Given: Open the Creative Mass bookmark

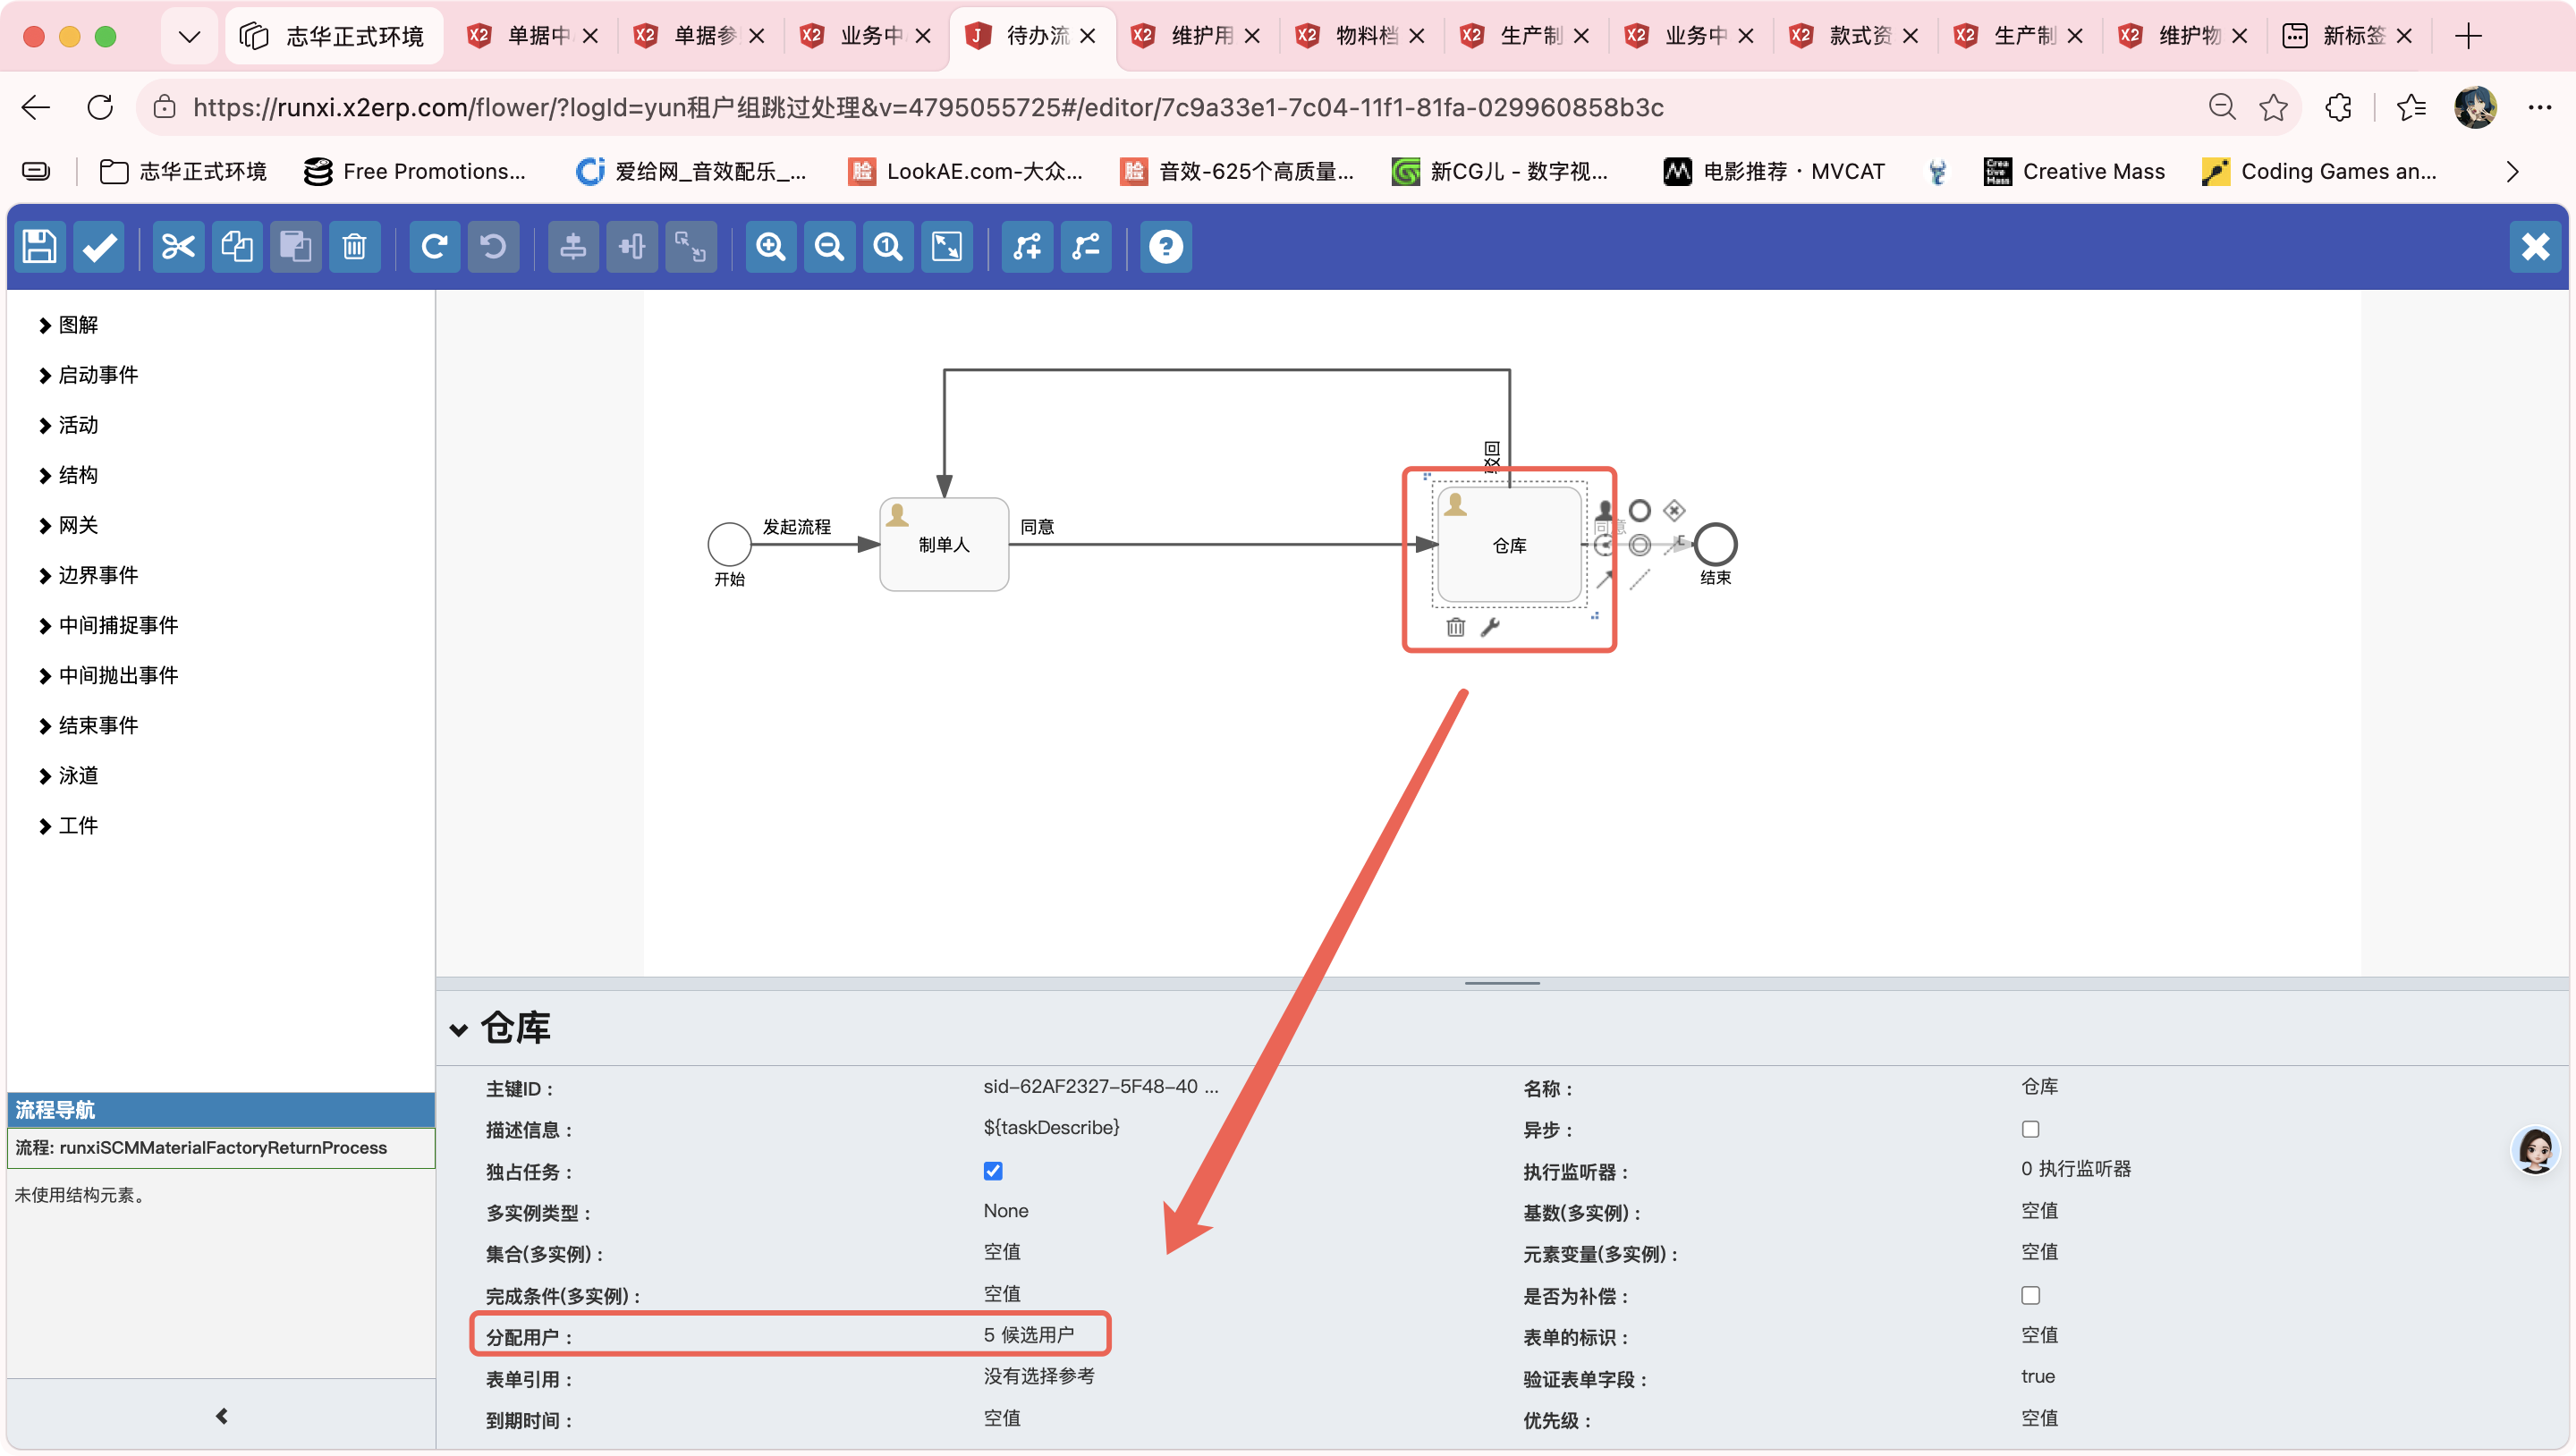Looking at the screenshot, I should point(2075,172).
